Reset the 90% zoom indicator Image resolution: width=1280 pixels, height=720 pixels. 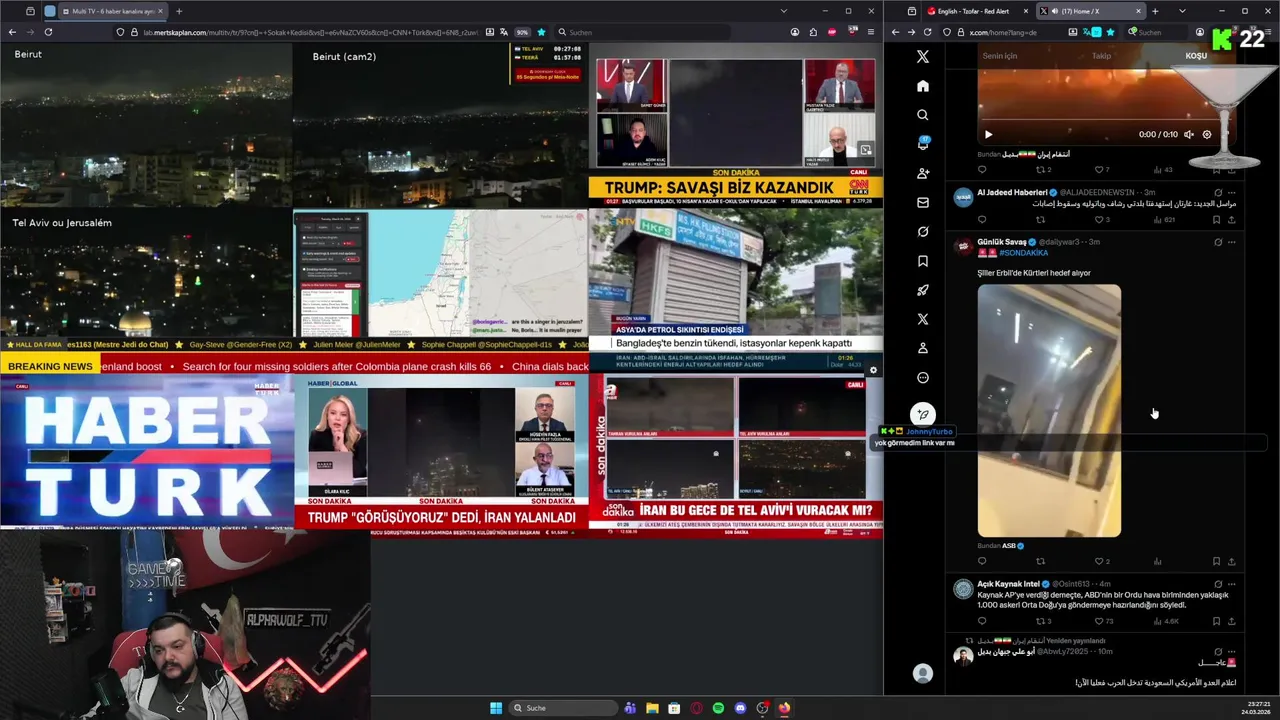point(521,32)
